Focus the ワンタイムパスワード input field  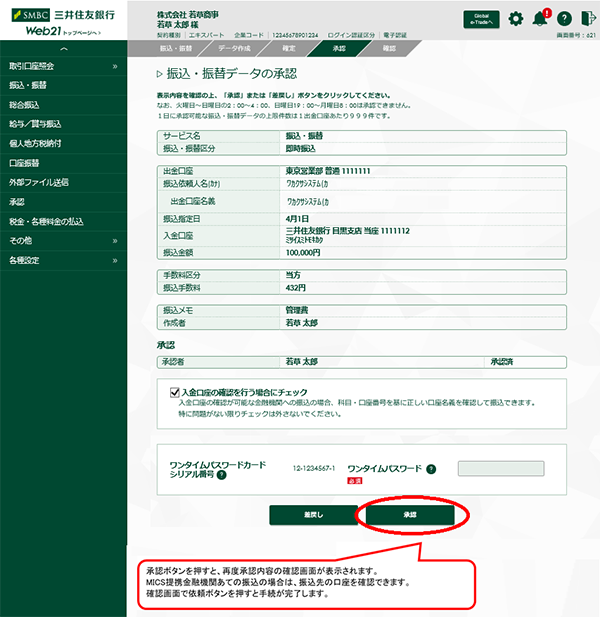tap(501, 469)
